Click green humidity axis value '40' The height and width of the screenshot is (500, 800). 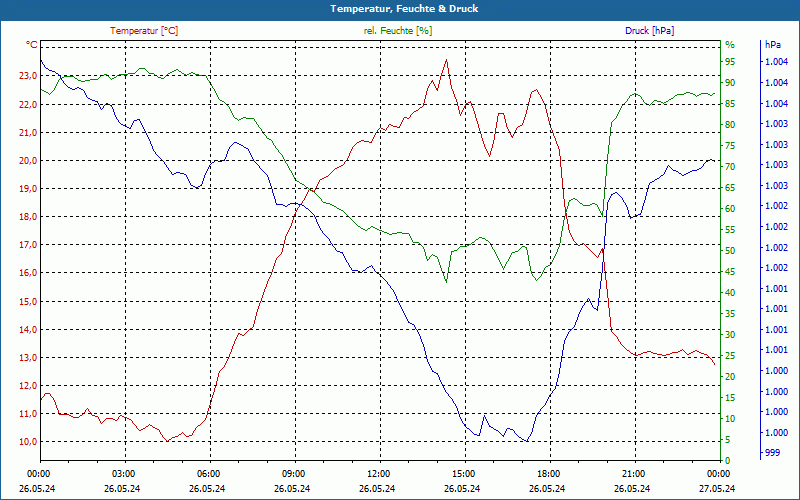click(730, 293)
